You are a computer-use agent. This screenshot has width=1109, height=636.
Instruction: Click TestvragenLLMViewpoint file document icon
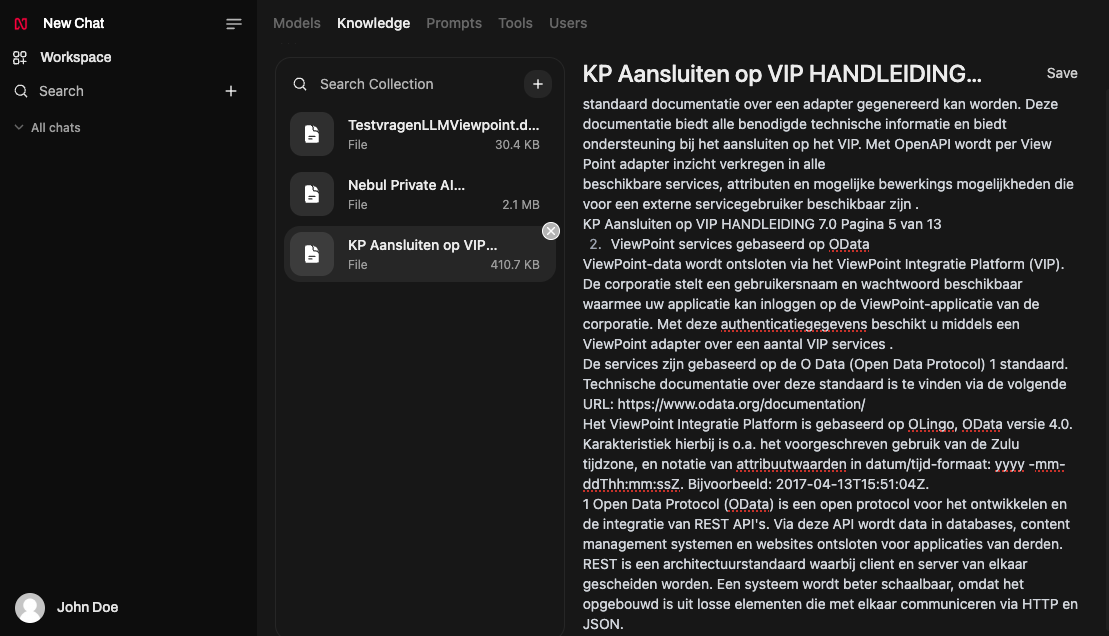[312, 134]
